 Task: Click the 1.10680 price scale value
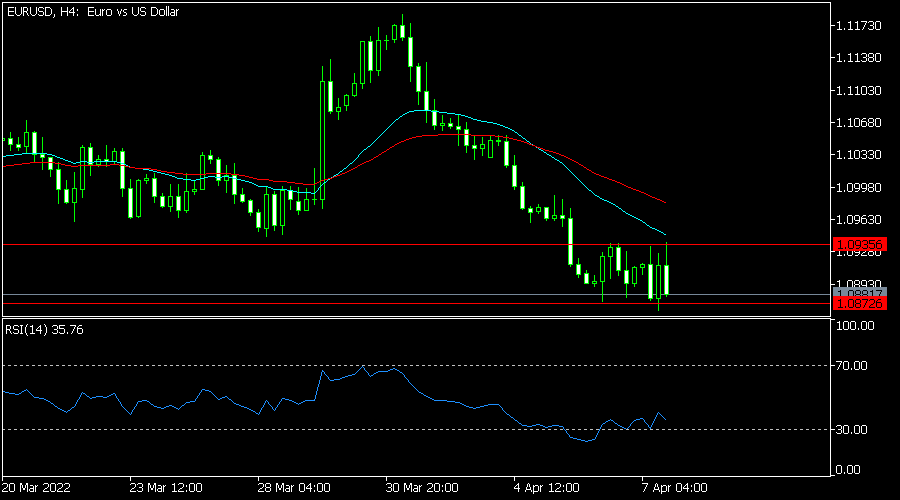859,123
